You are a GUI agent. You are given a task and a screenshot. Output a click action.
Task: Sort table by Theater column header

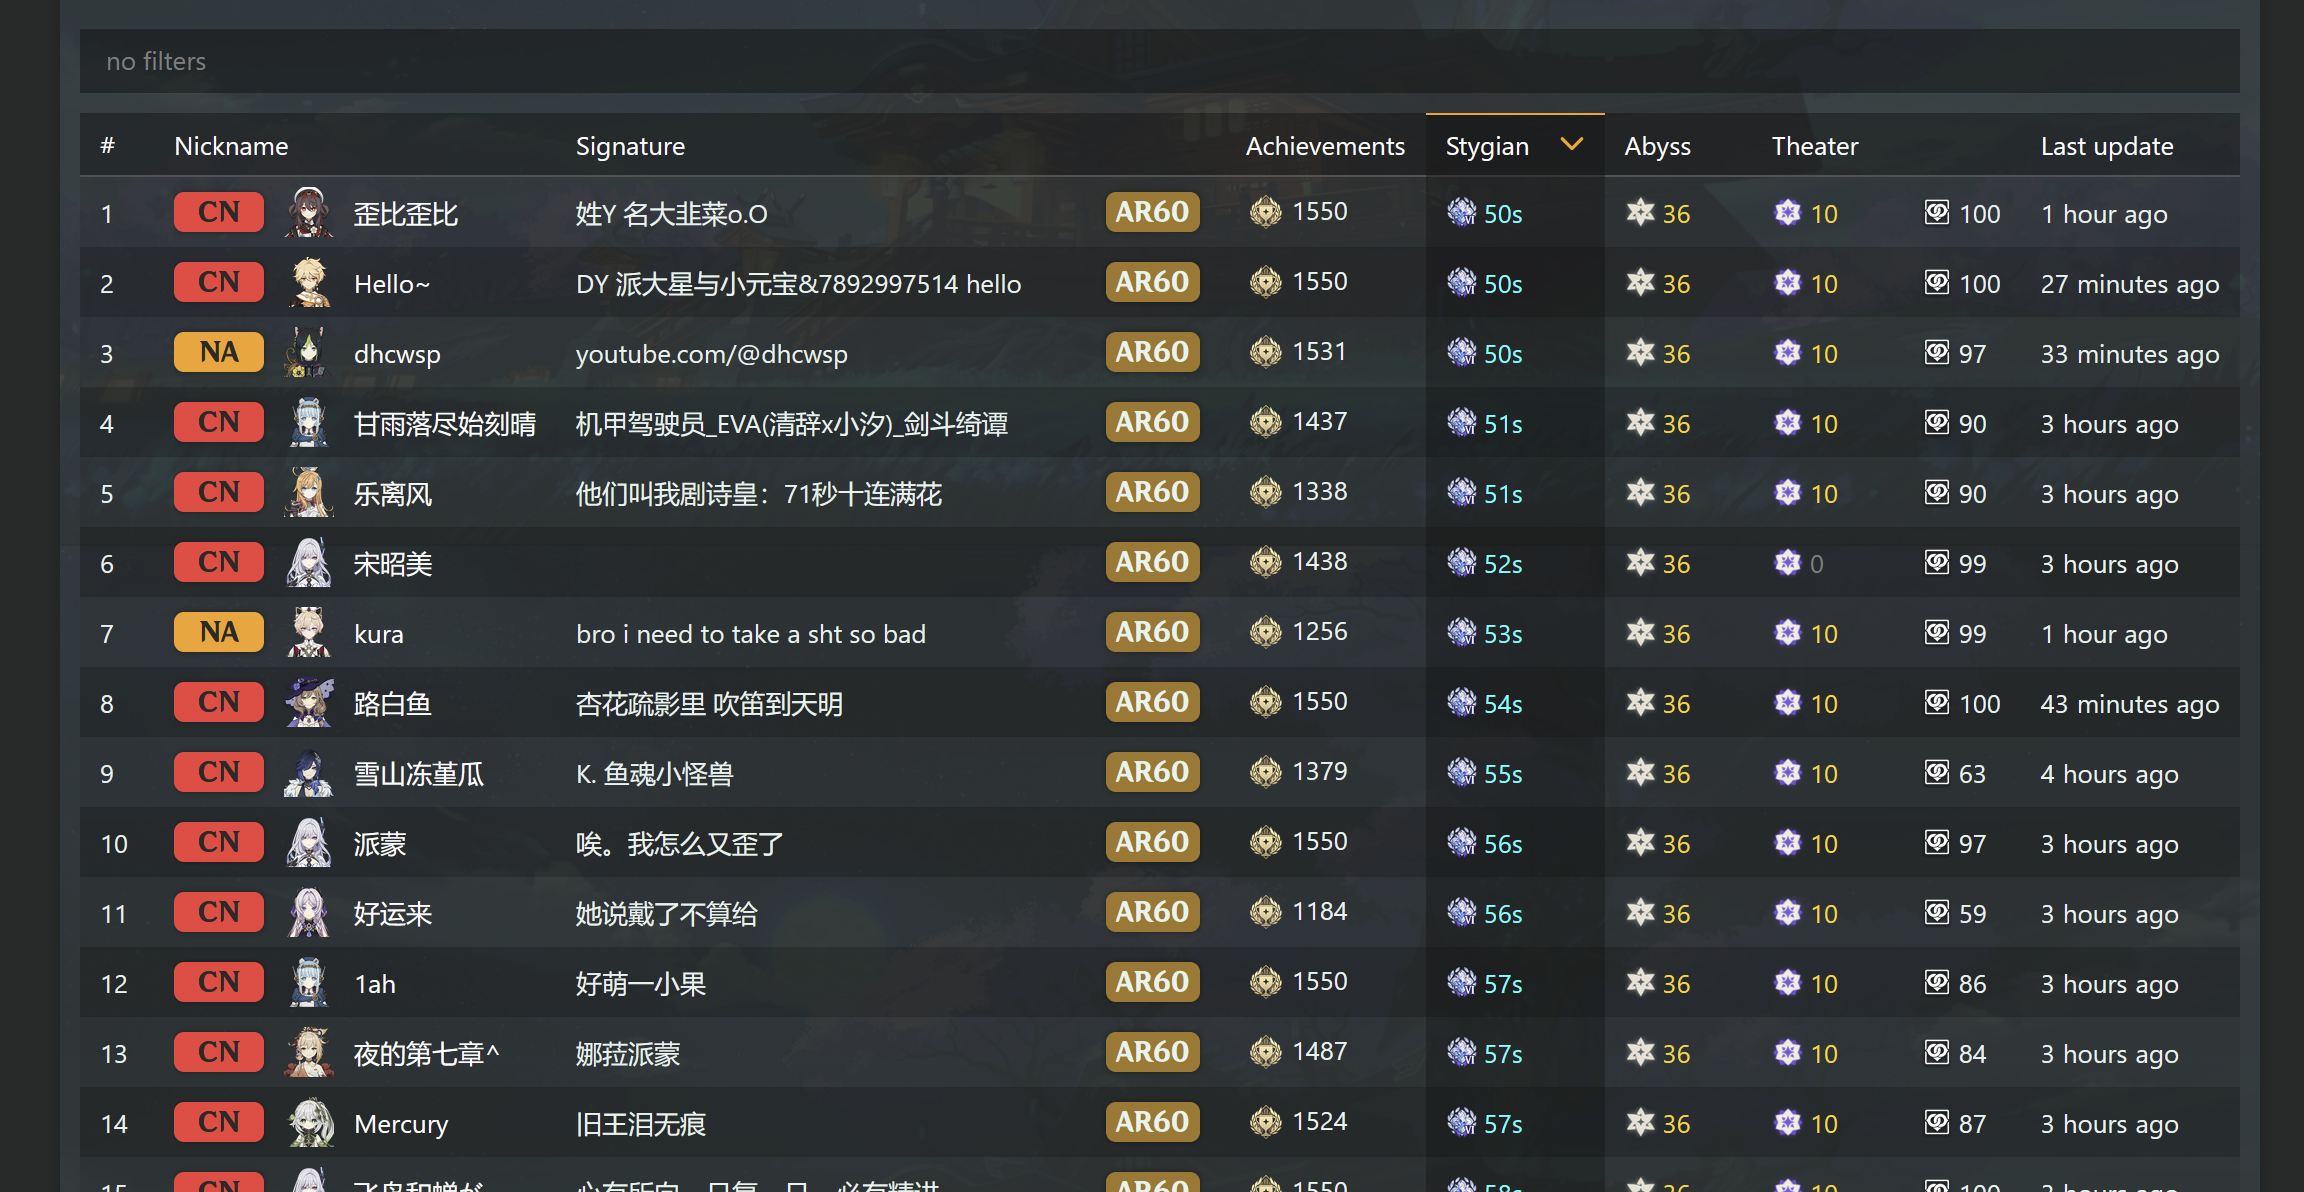[x=1814, y=146]
